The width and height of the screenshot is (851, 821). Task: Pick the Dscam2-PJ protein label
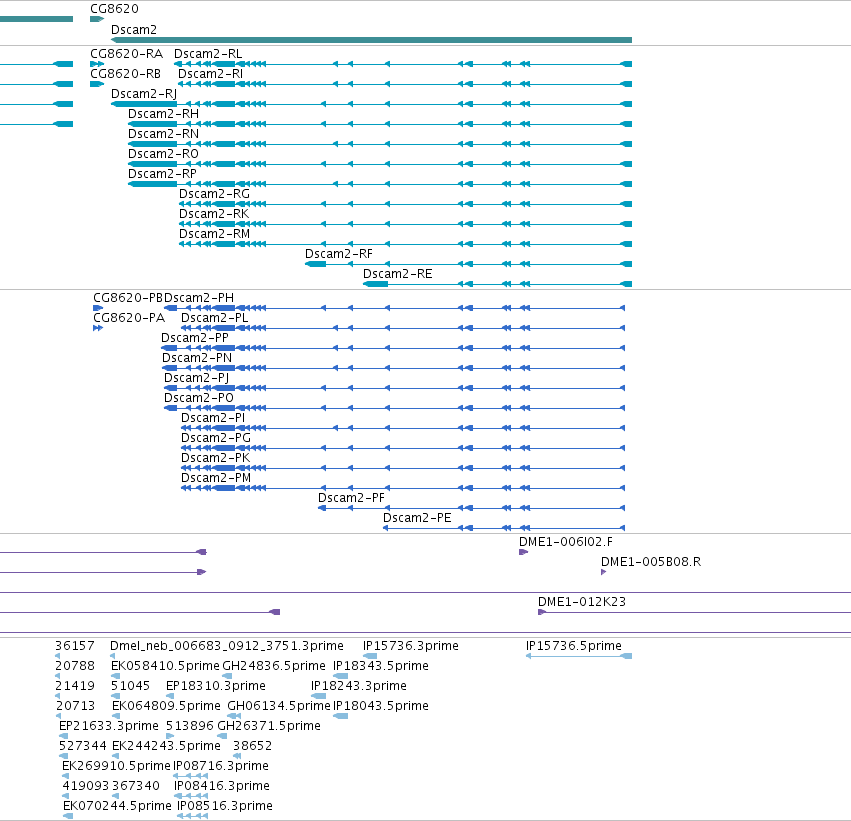click(196, 378)
